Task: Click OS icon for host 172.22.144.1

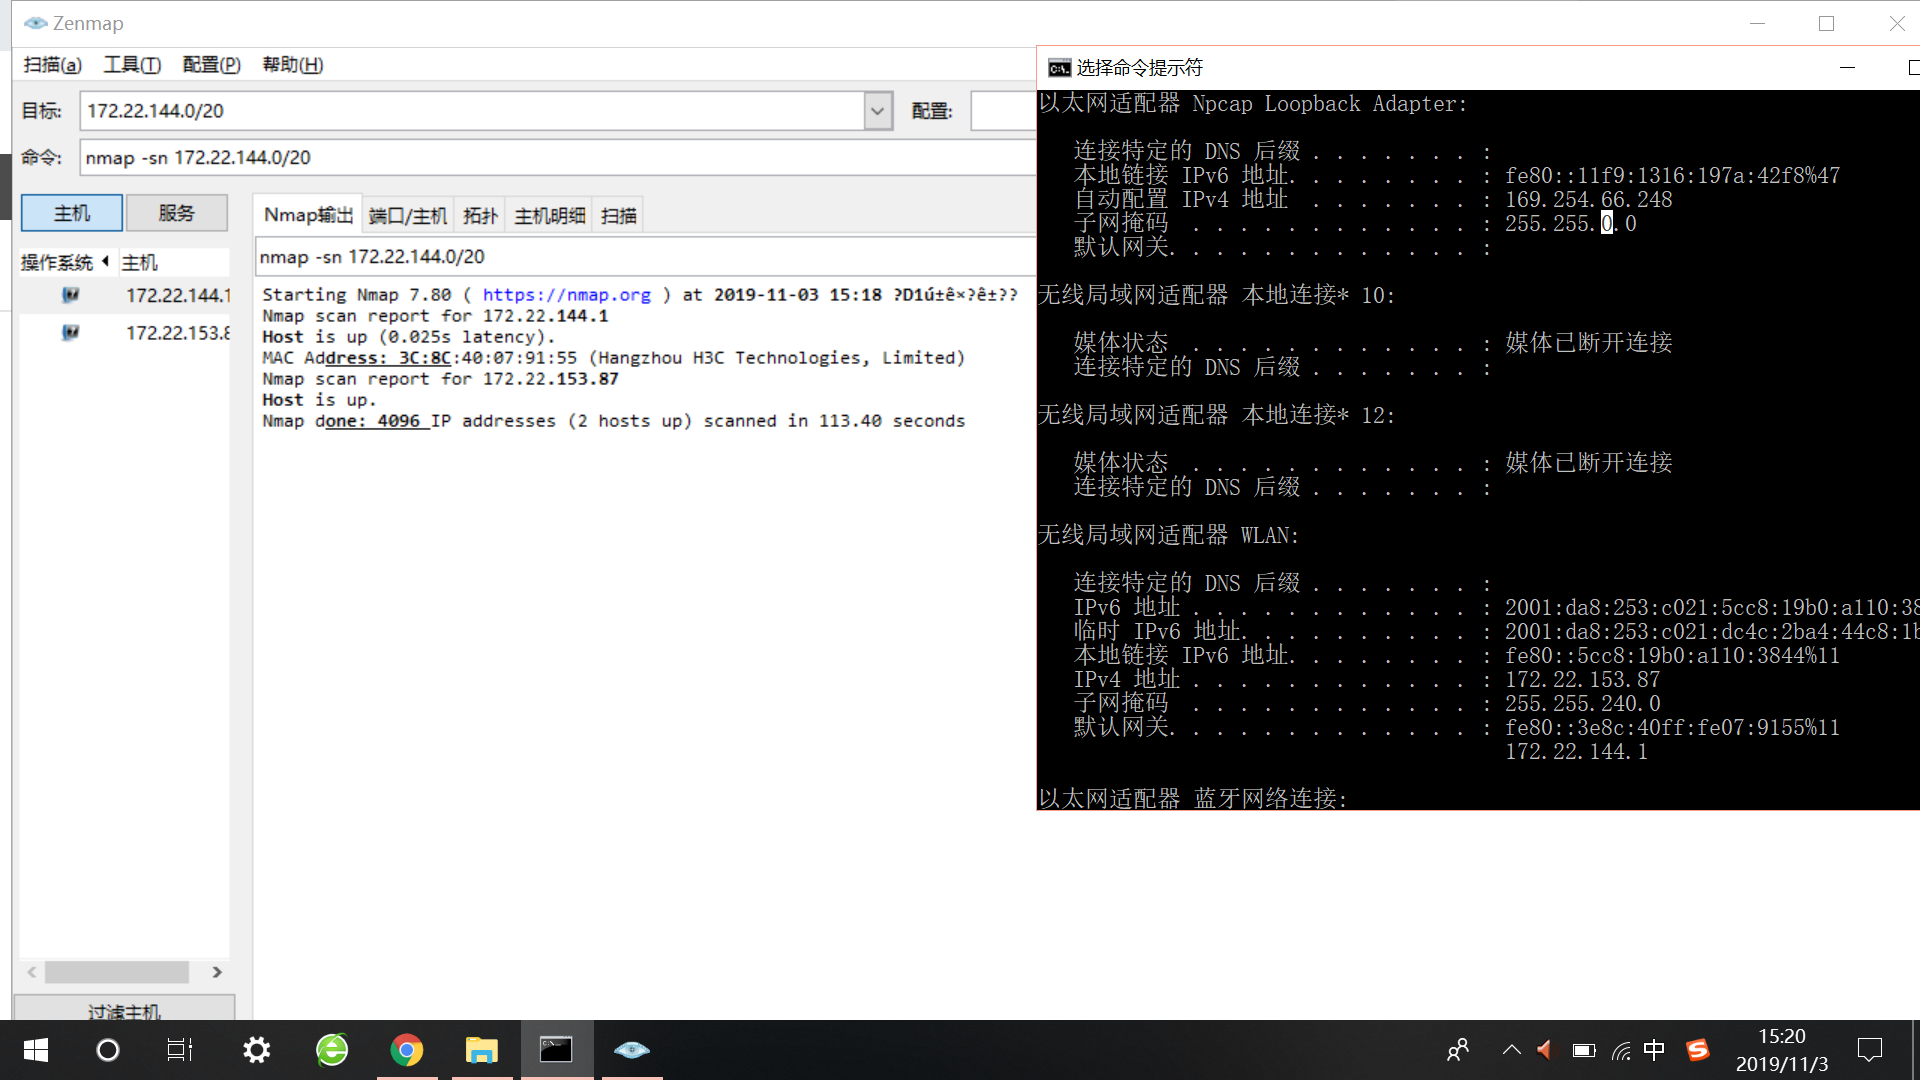Action: click(70, 295)
